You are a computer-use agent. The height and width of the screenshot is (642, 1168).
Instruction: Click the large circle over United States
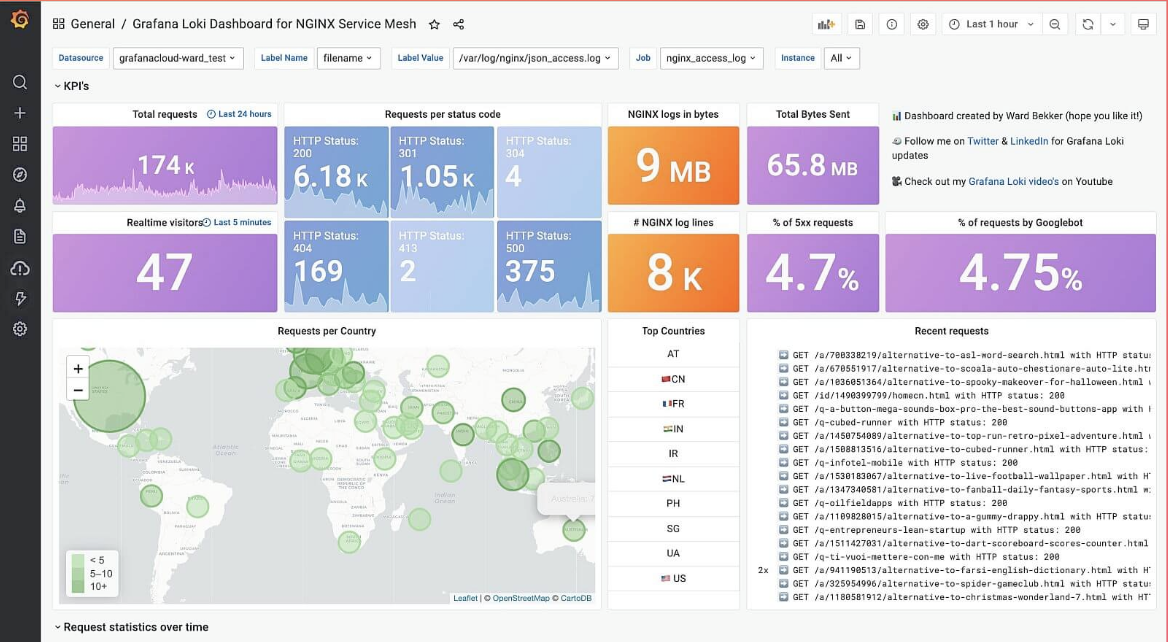pyautogui.click(x=110, y=396)
